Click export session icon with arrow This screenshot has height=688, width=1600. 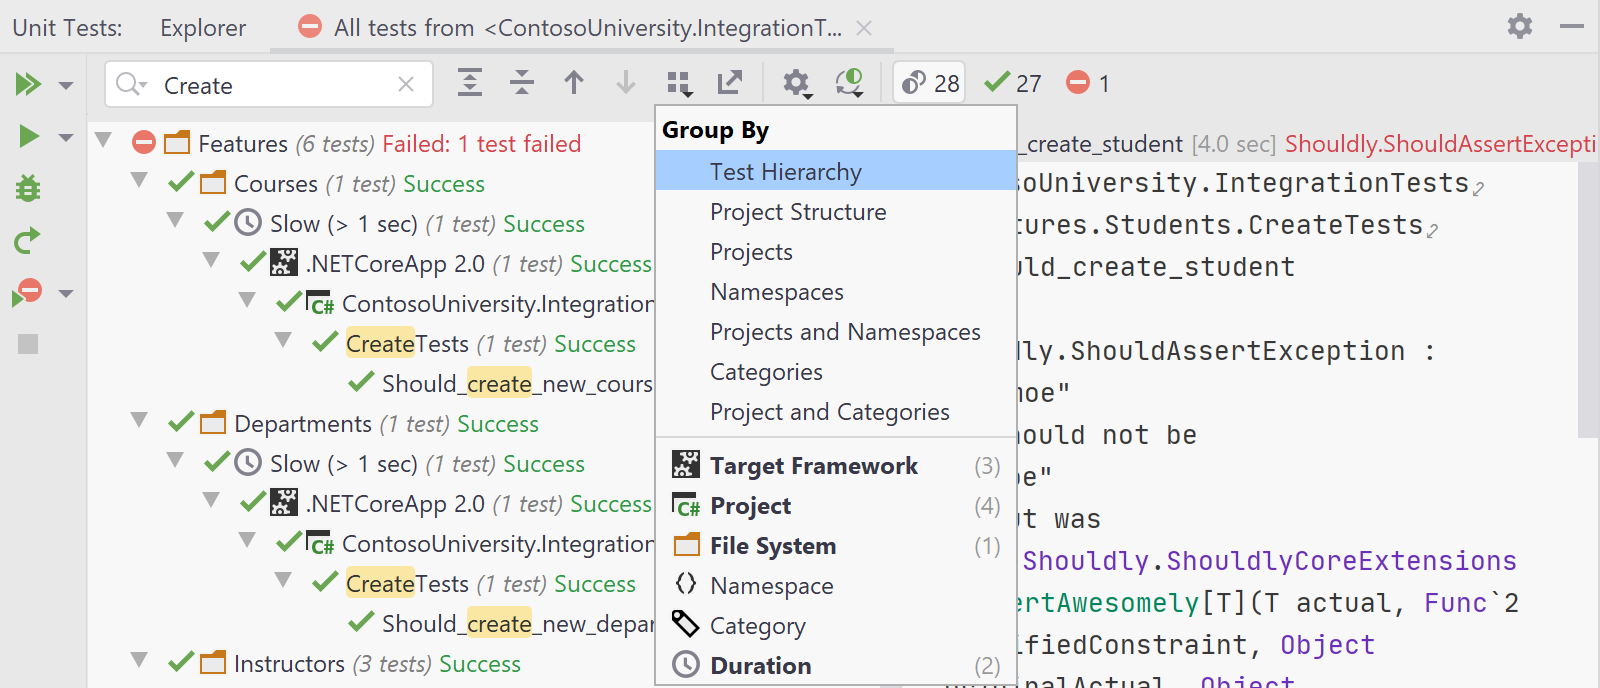730,82
